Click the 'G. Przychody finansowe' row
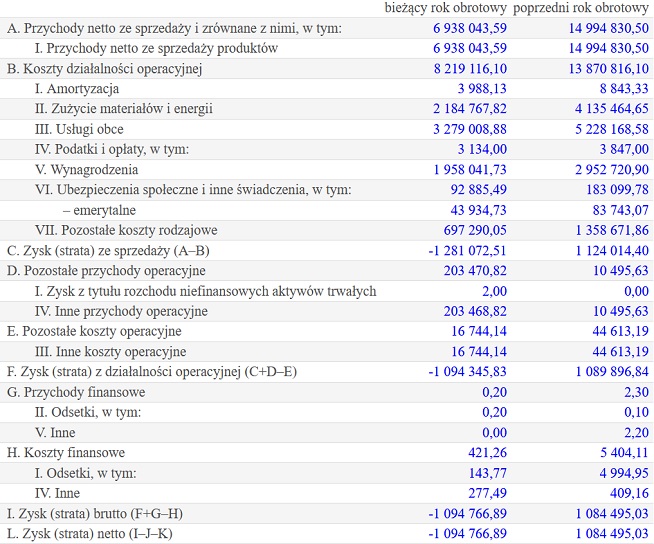 click(x=327, y=392)
